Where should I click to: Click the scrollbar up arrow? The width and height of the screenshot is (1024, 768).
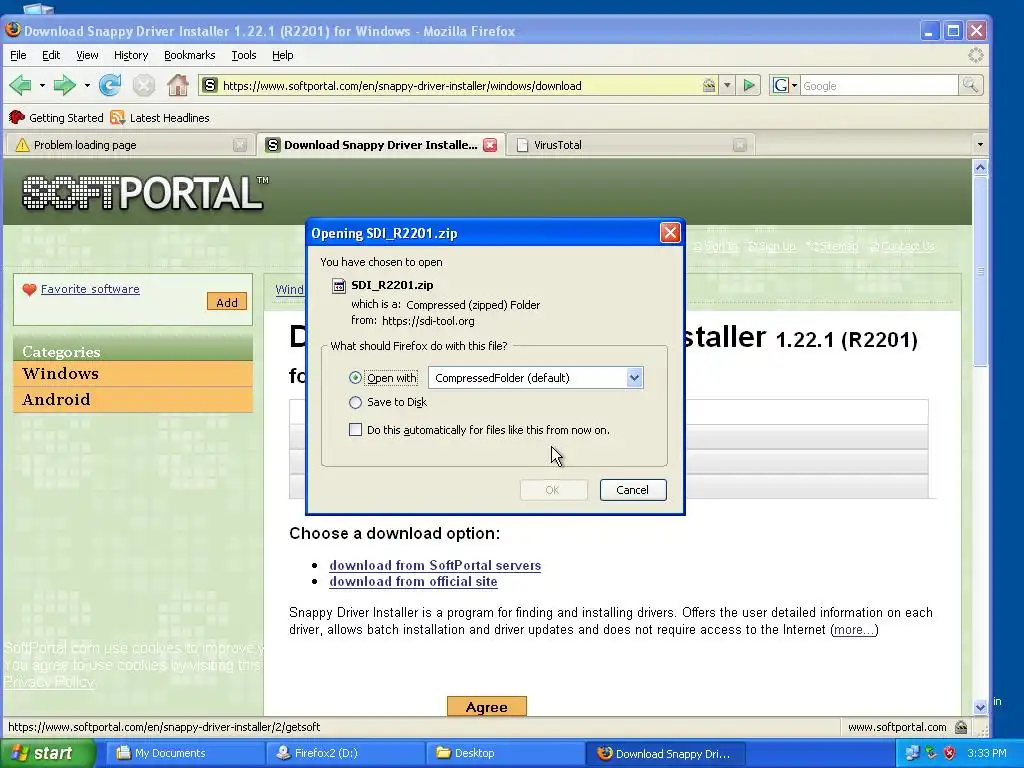tap(980, 168)
